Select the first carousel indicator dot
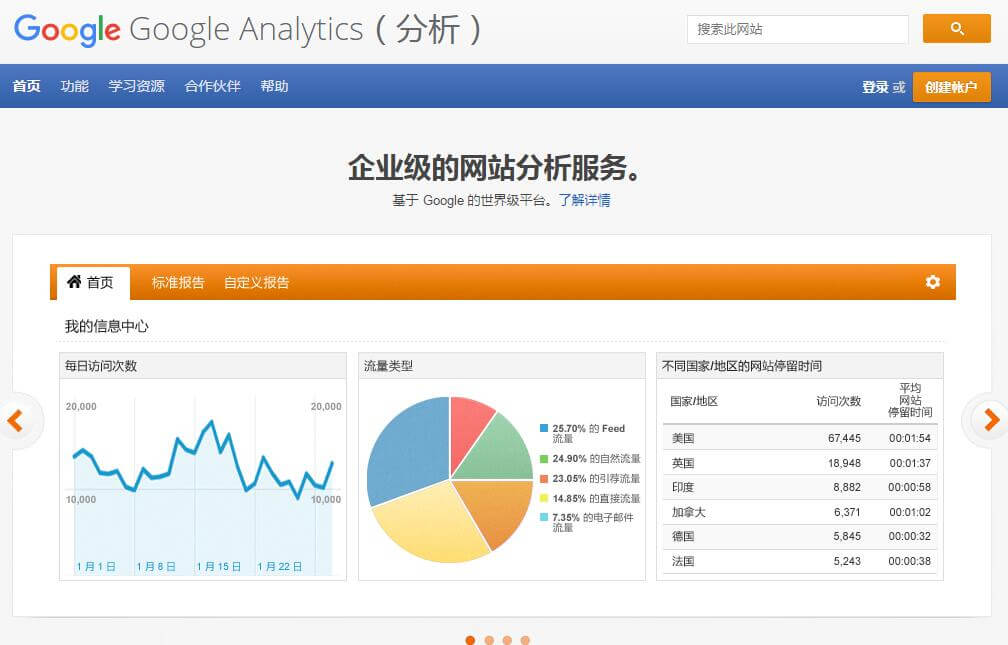 point(470,640)
